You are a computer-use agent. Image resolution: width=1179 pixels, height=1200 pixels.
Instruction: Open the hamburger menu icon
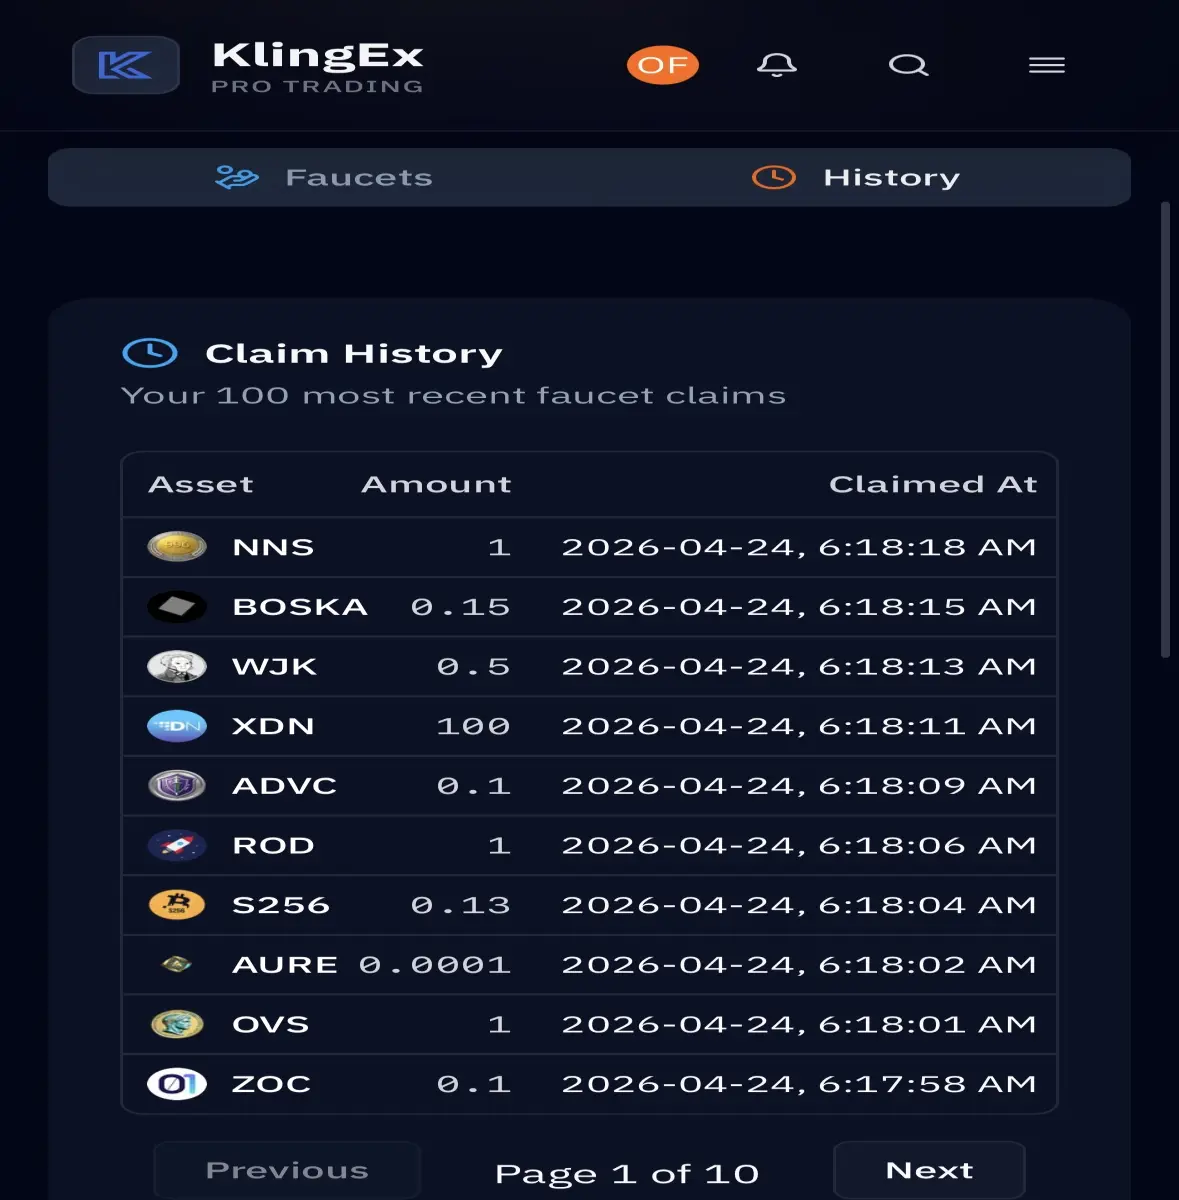click(1047, 66)
